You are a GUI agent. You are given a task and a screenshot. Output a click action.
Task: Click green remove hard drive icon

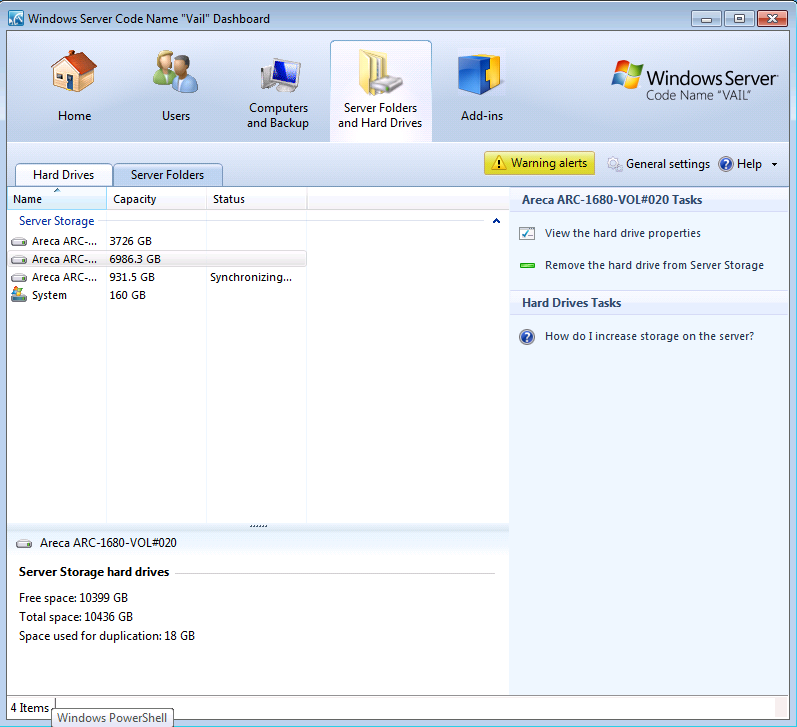(x=527, y=265)
